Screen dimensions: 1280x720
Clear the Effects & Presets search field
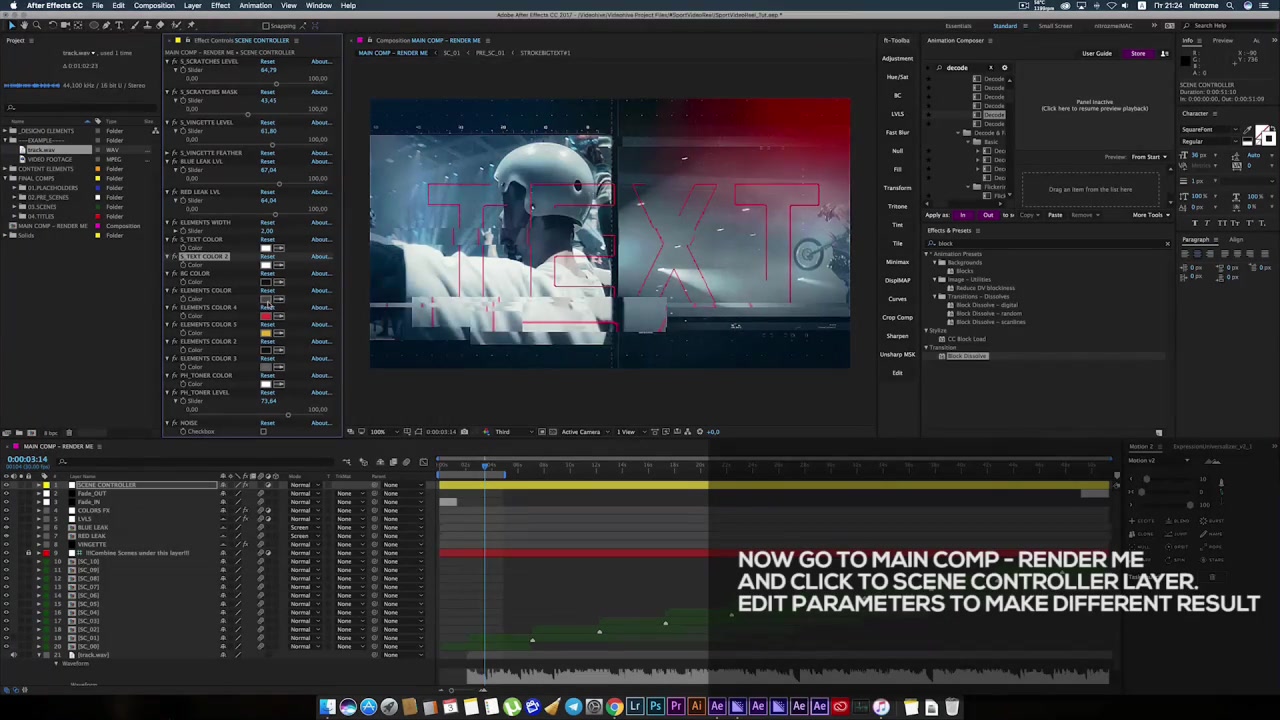[x=1166, y=243]
